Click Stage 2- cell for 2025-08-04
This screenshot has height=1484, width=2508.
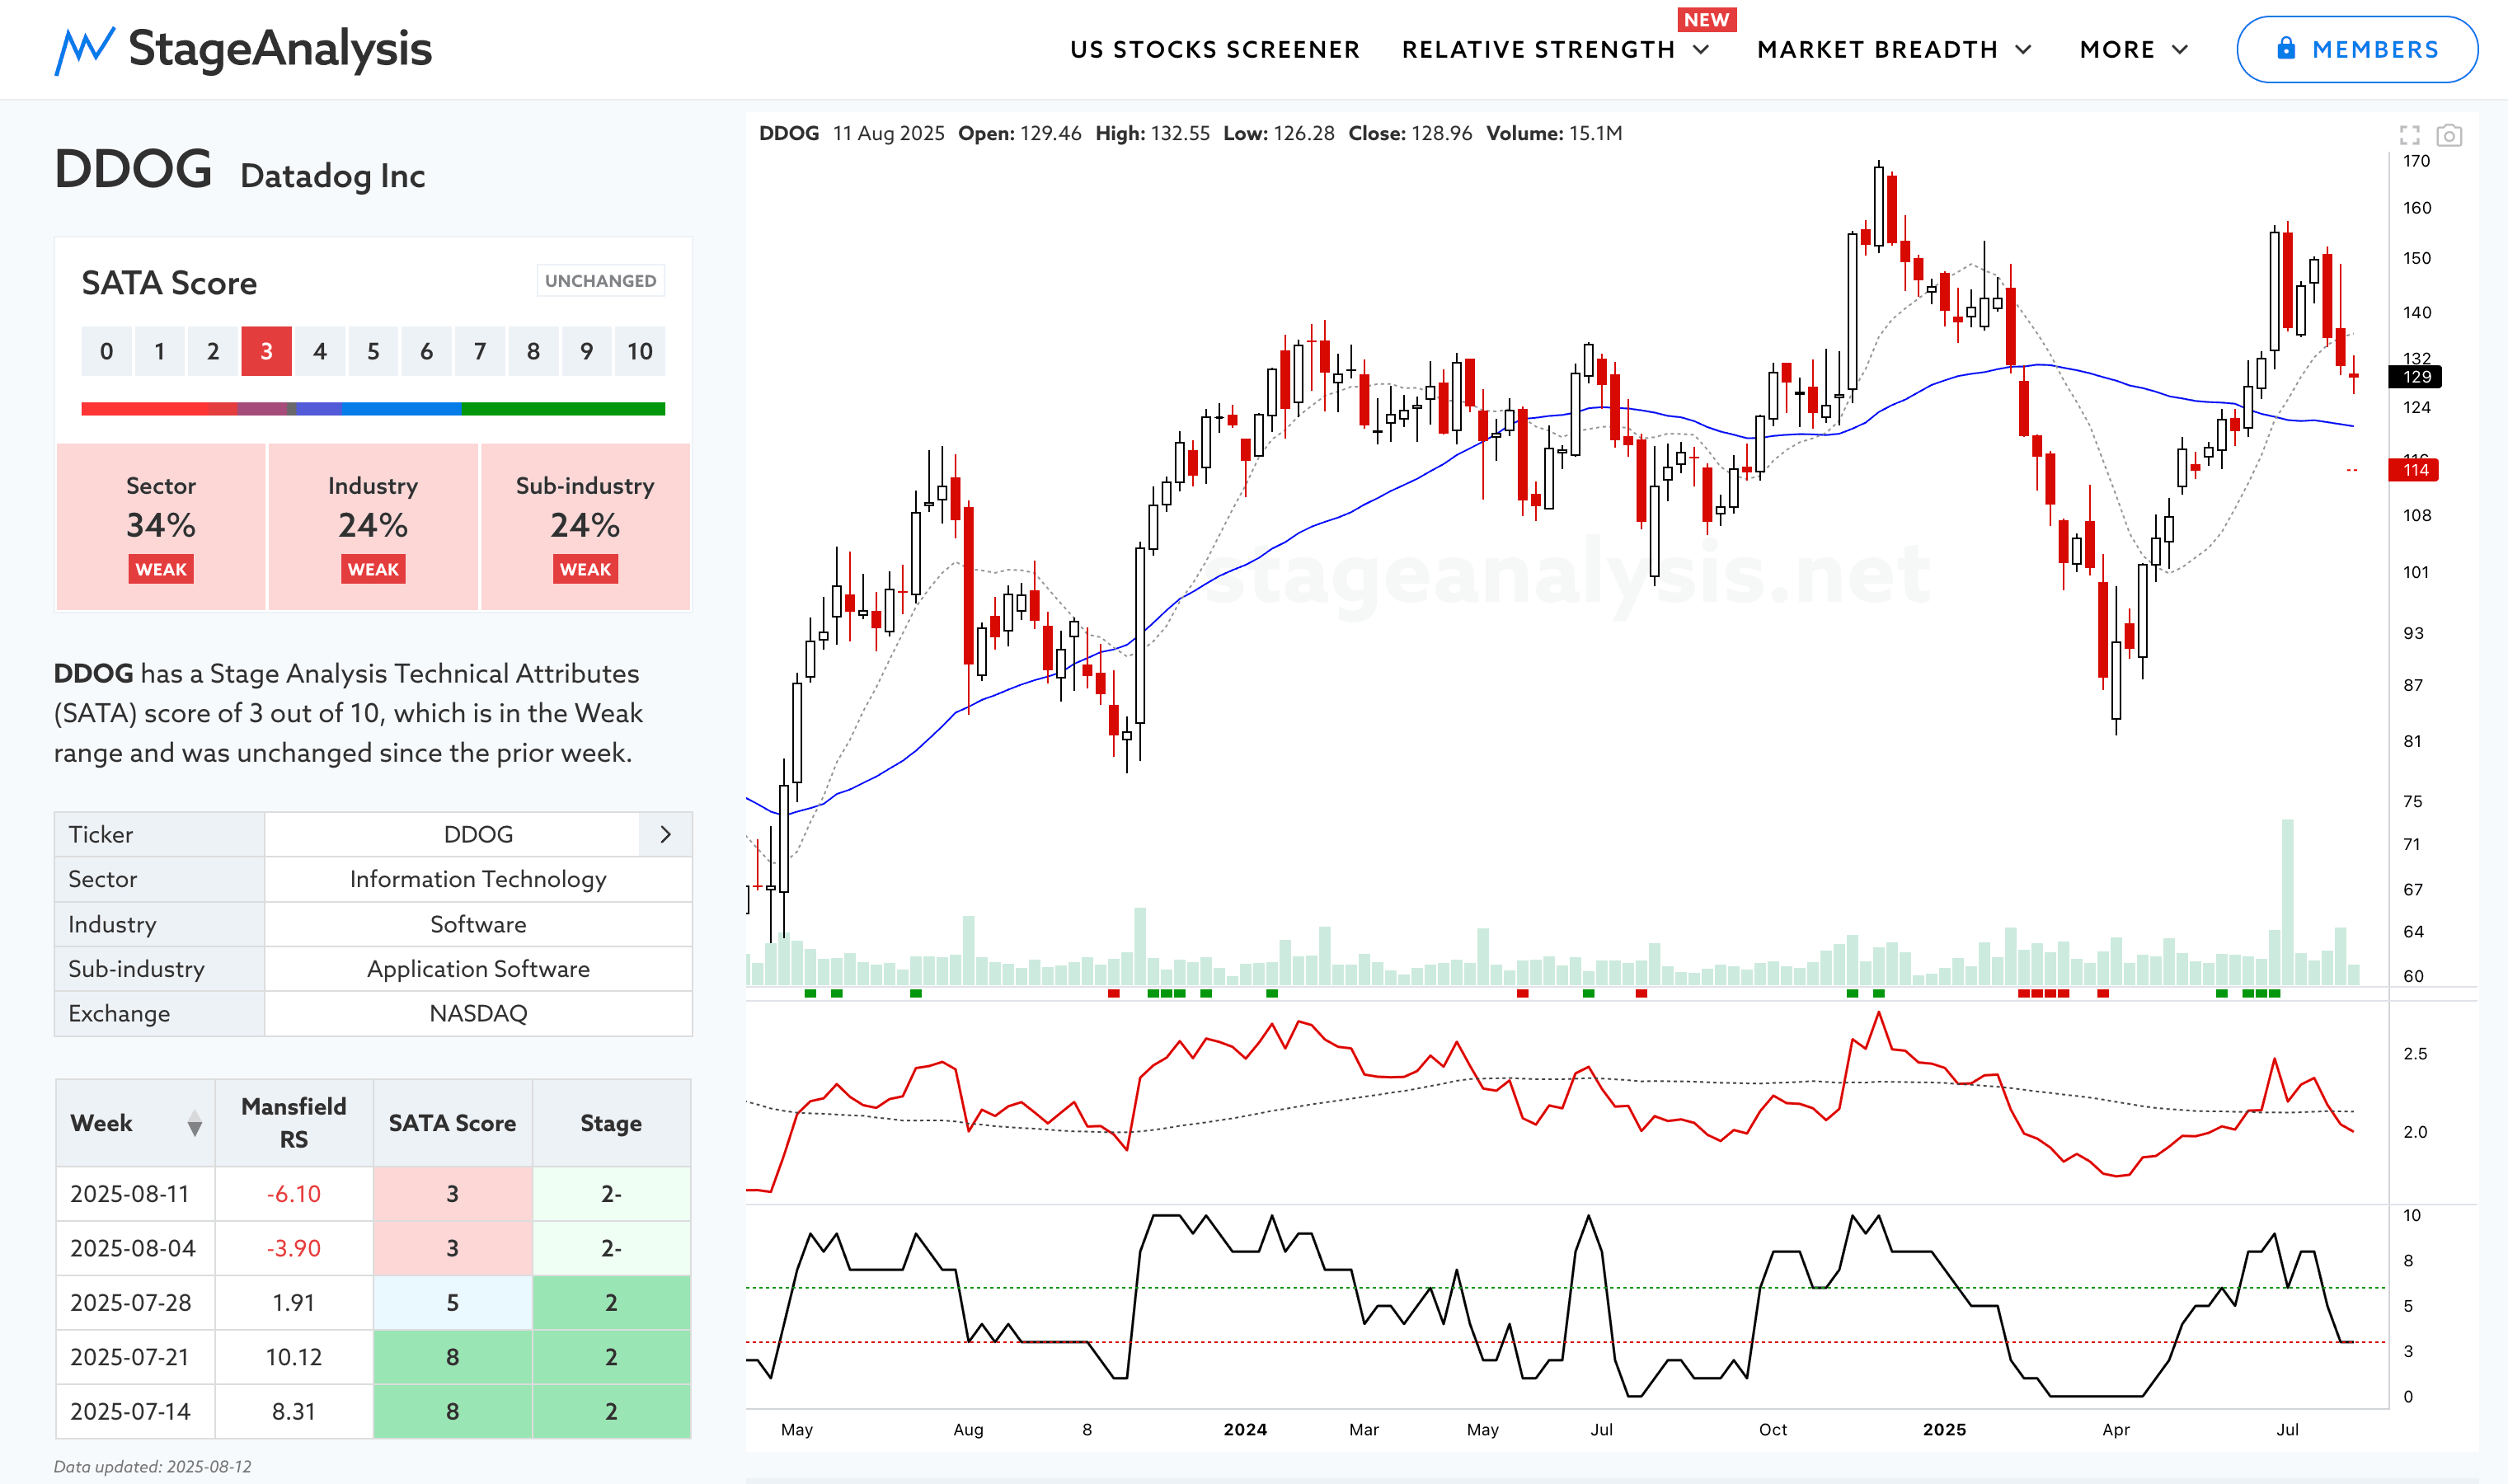pyautogui.click(x=611, y=1248)
